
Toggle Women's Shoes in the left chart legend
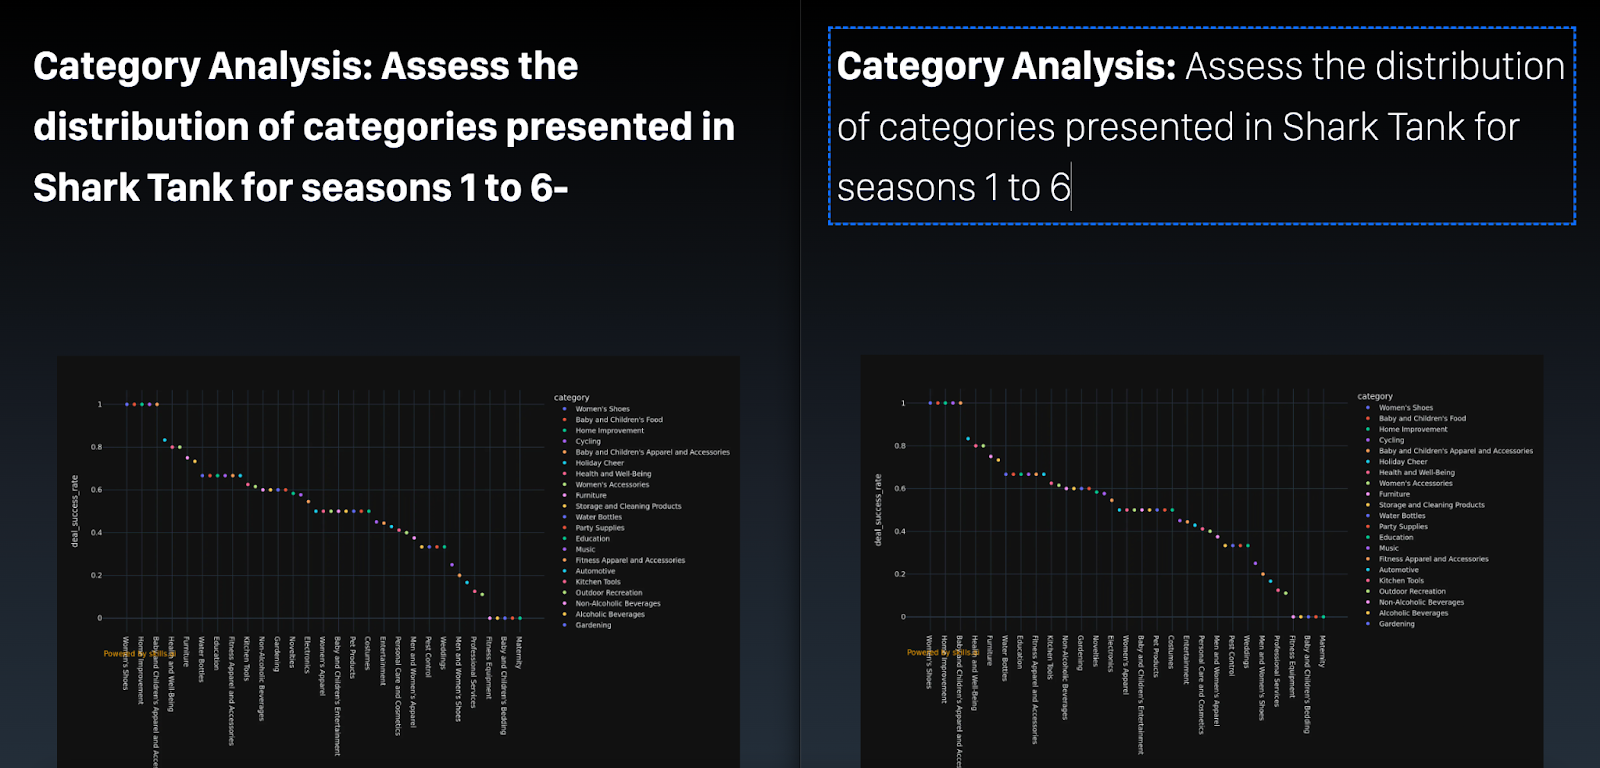[602, 409]
